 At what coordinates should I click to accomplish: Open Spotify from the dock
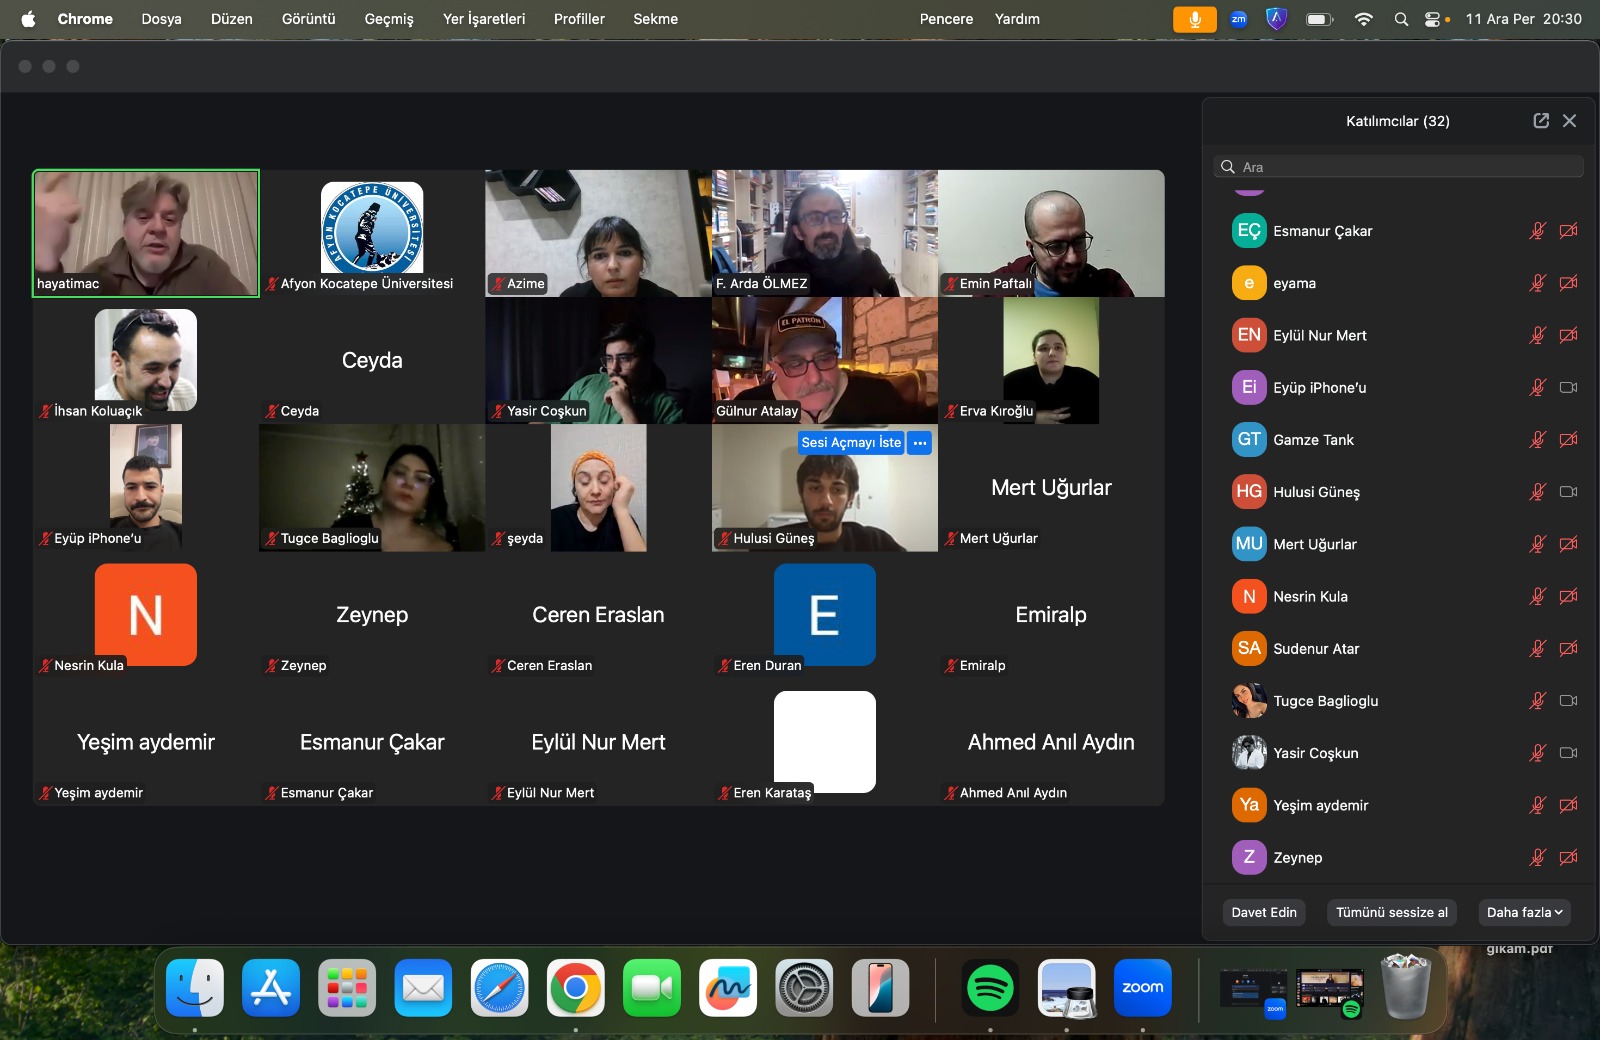[990, 988]
